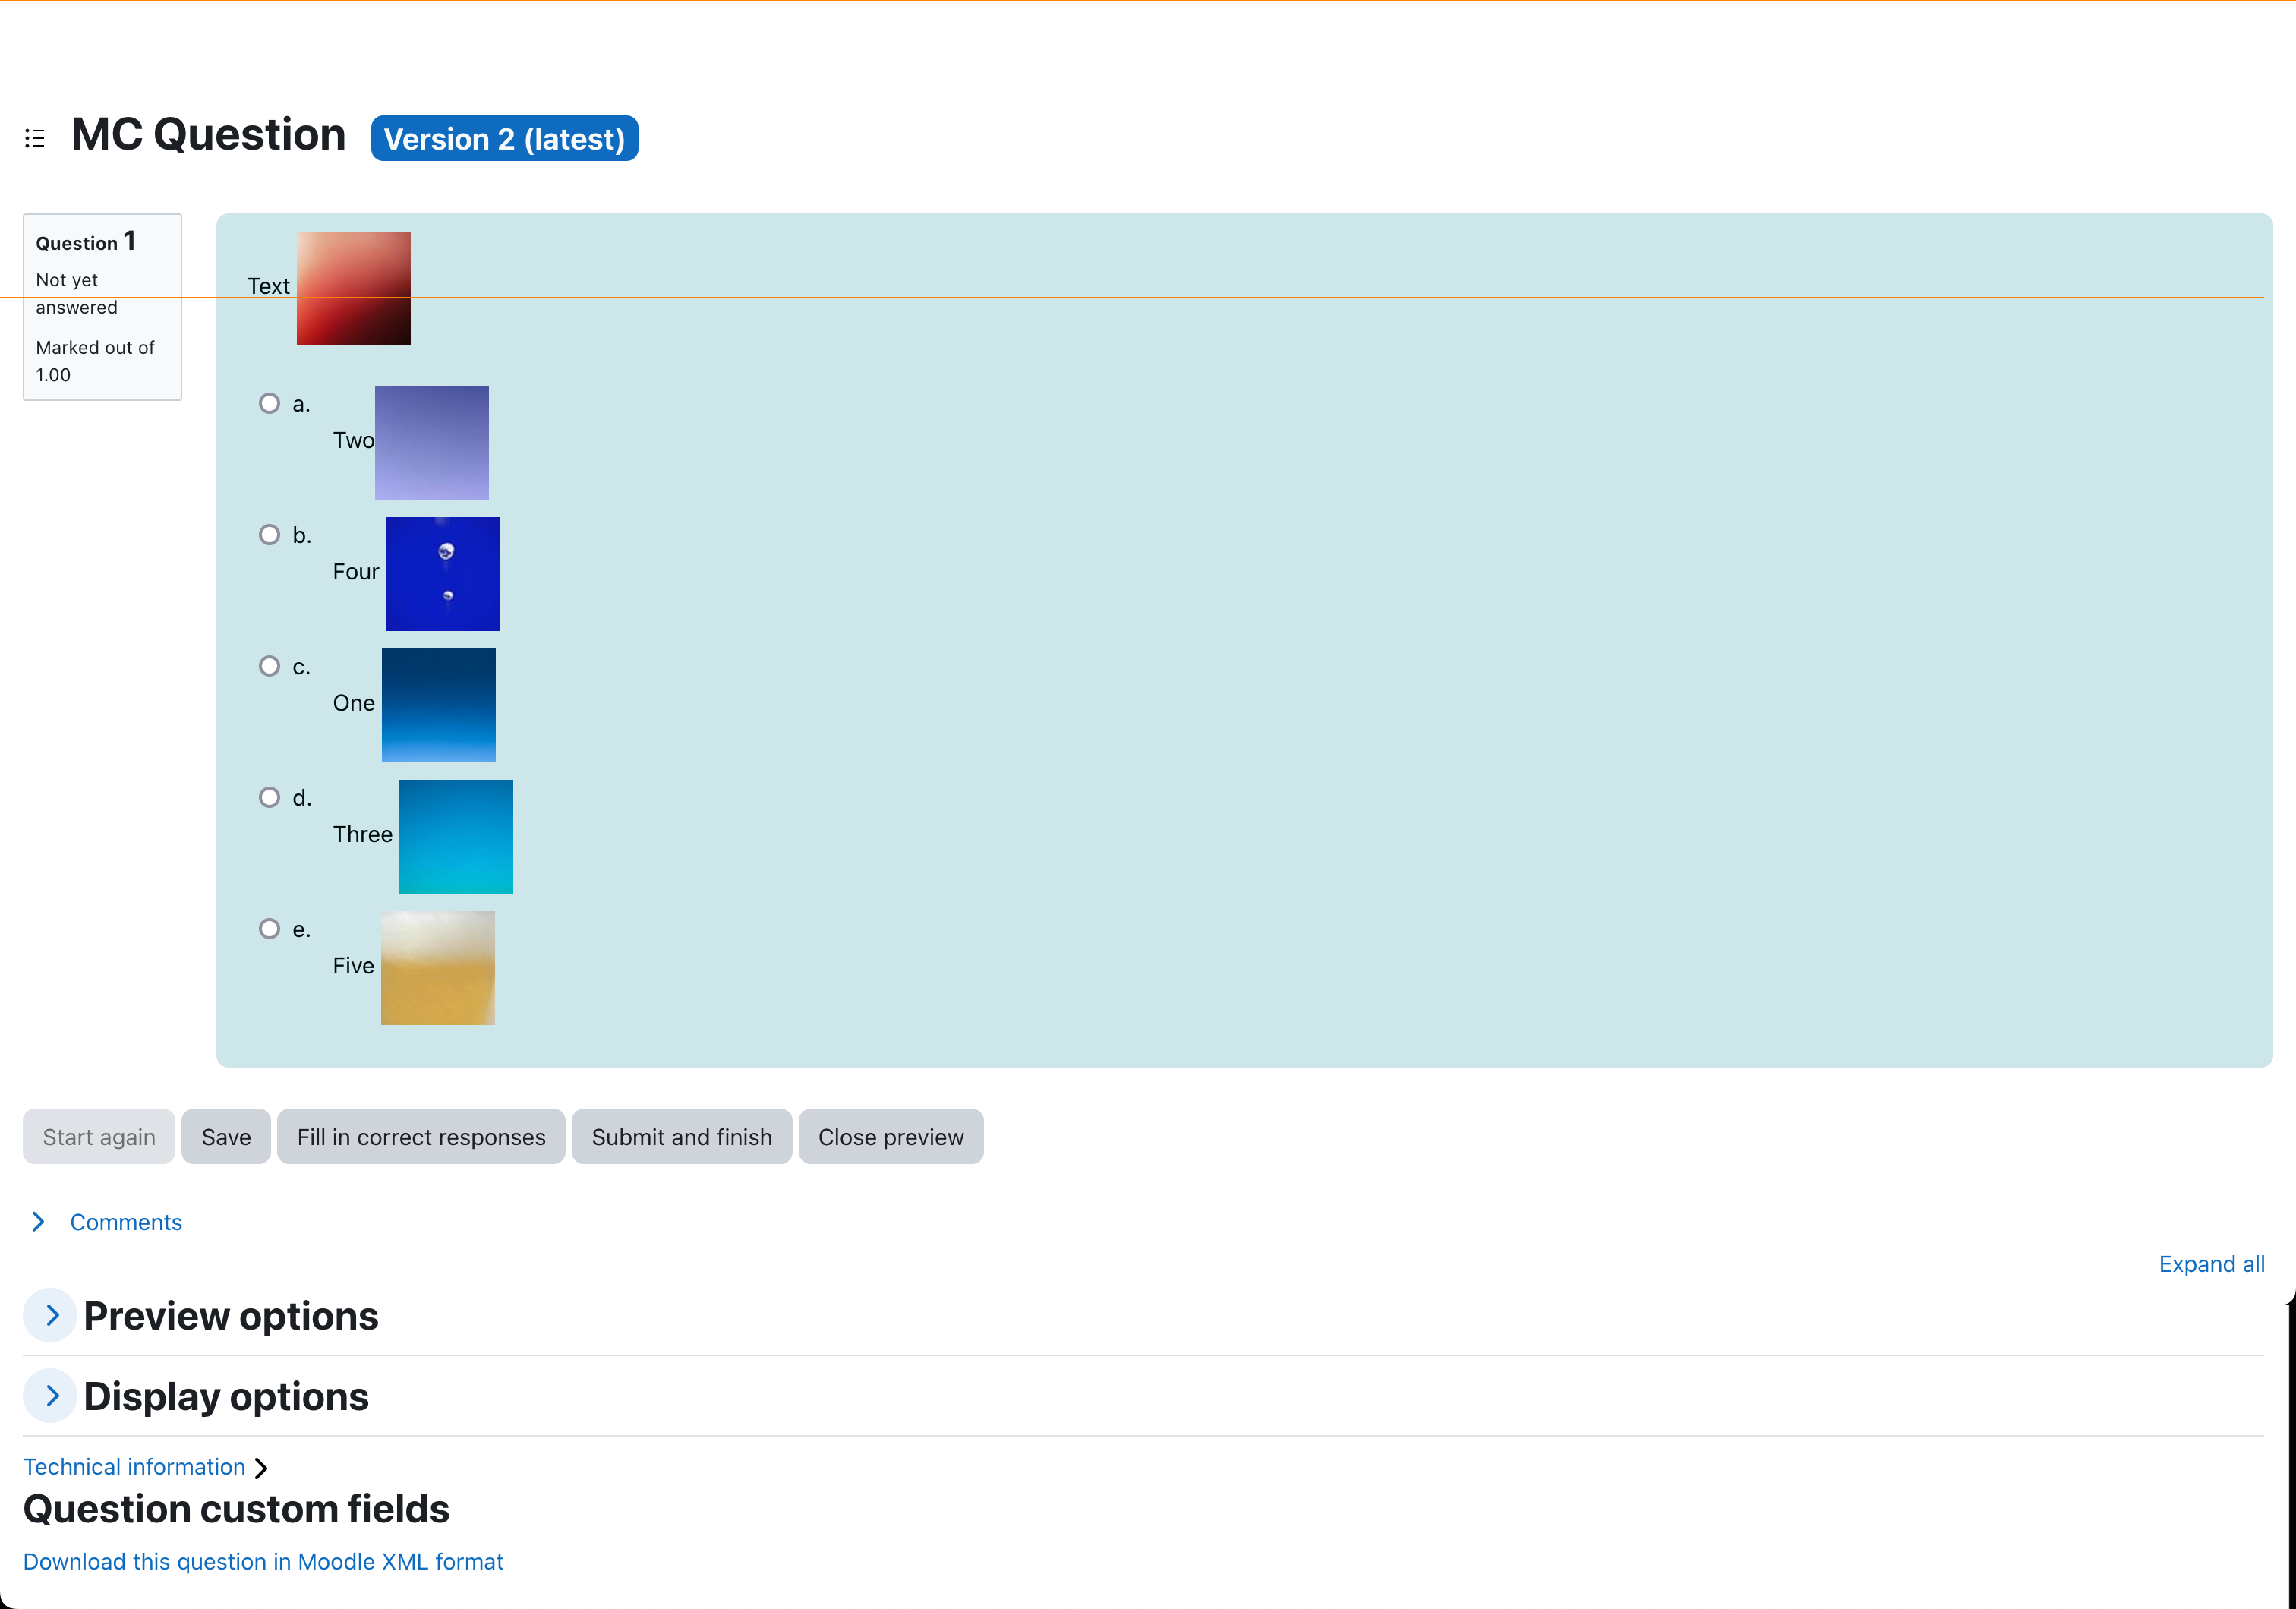Click the Save button
The height and width of the screenshot is (1609, 2296).
226,1137
